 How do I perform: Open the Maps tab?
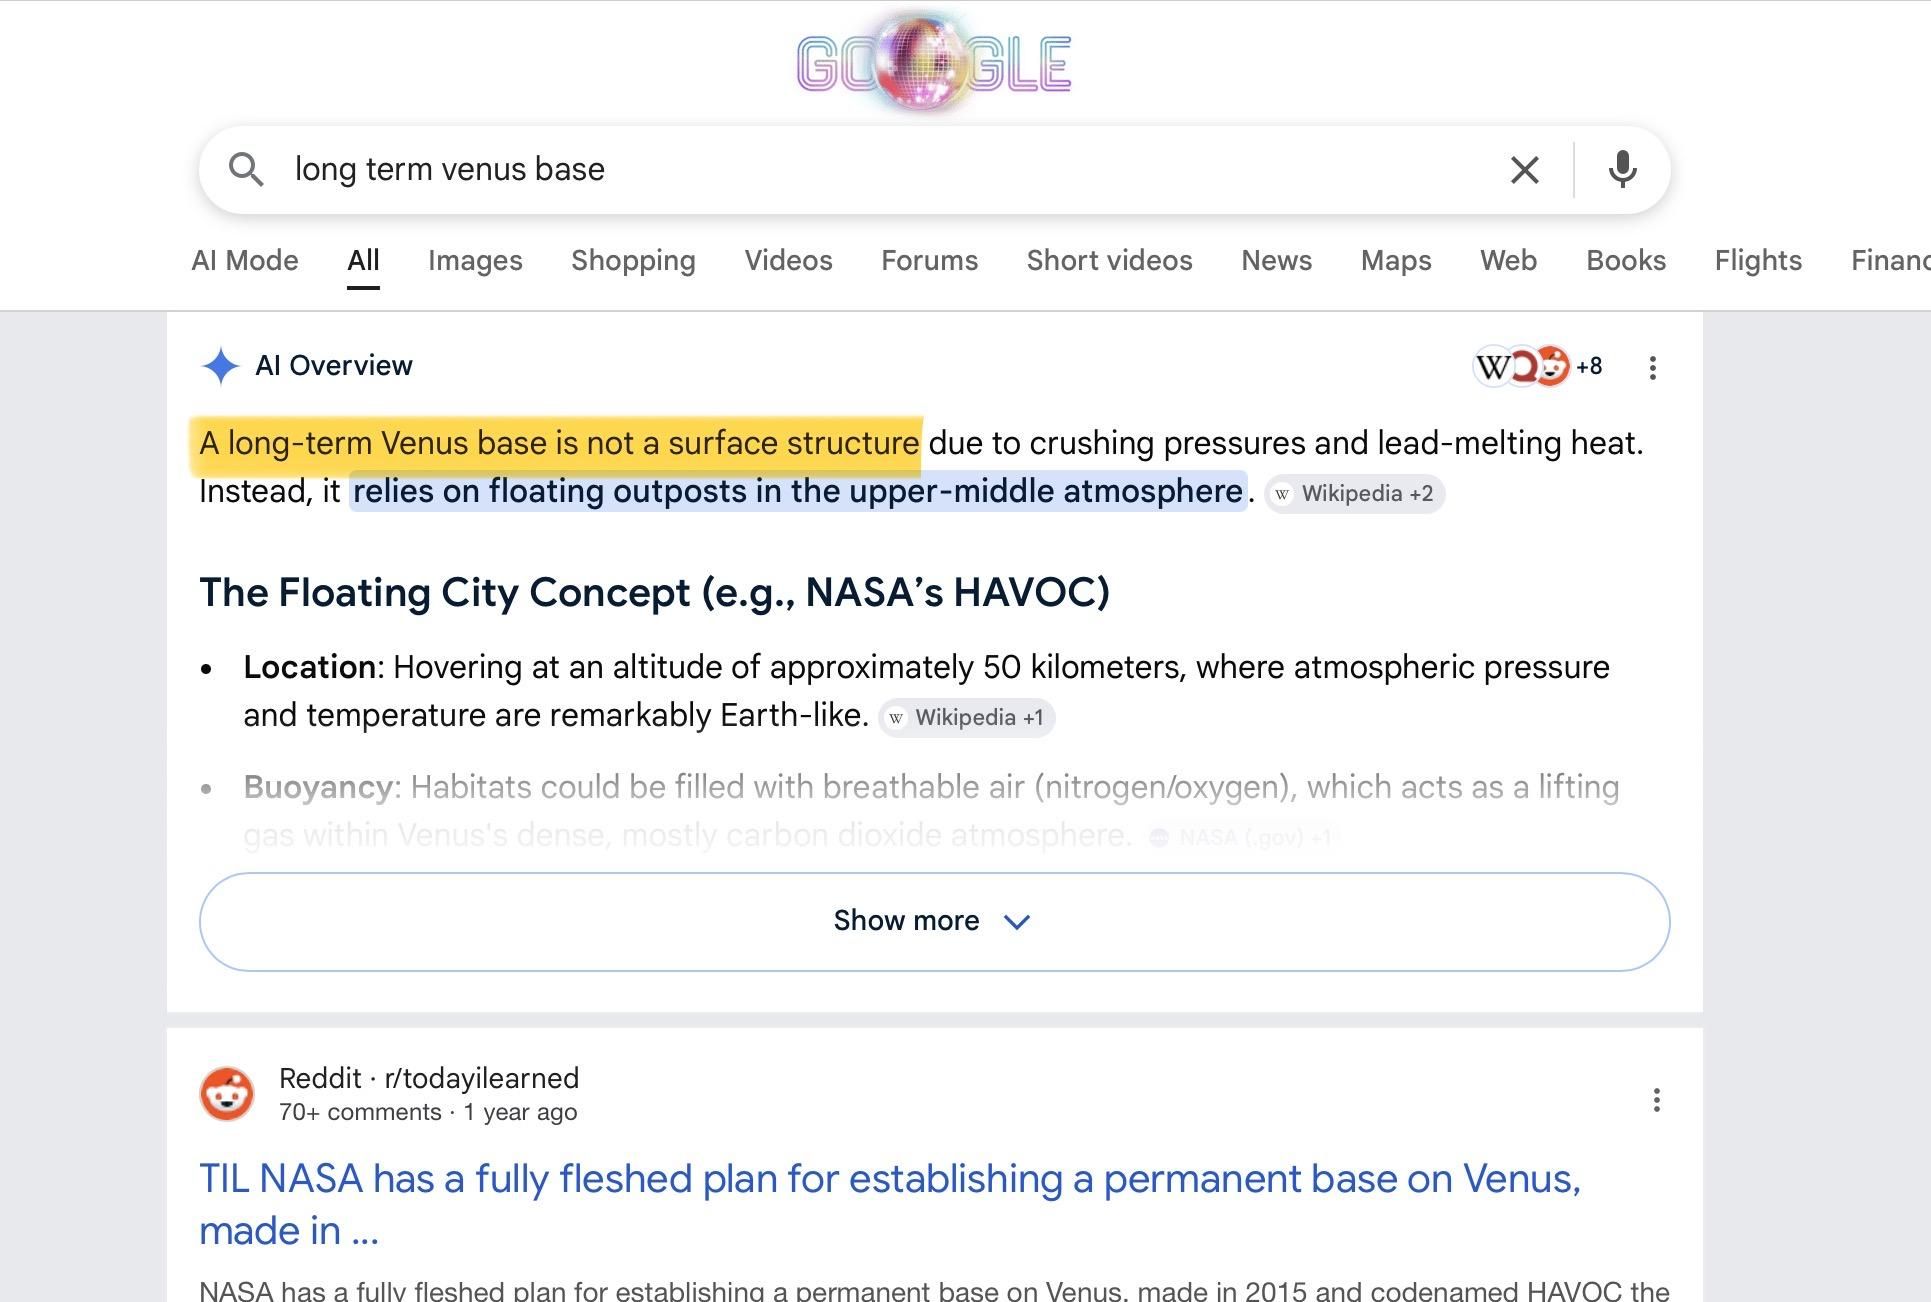[x=1396, y=260]
